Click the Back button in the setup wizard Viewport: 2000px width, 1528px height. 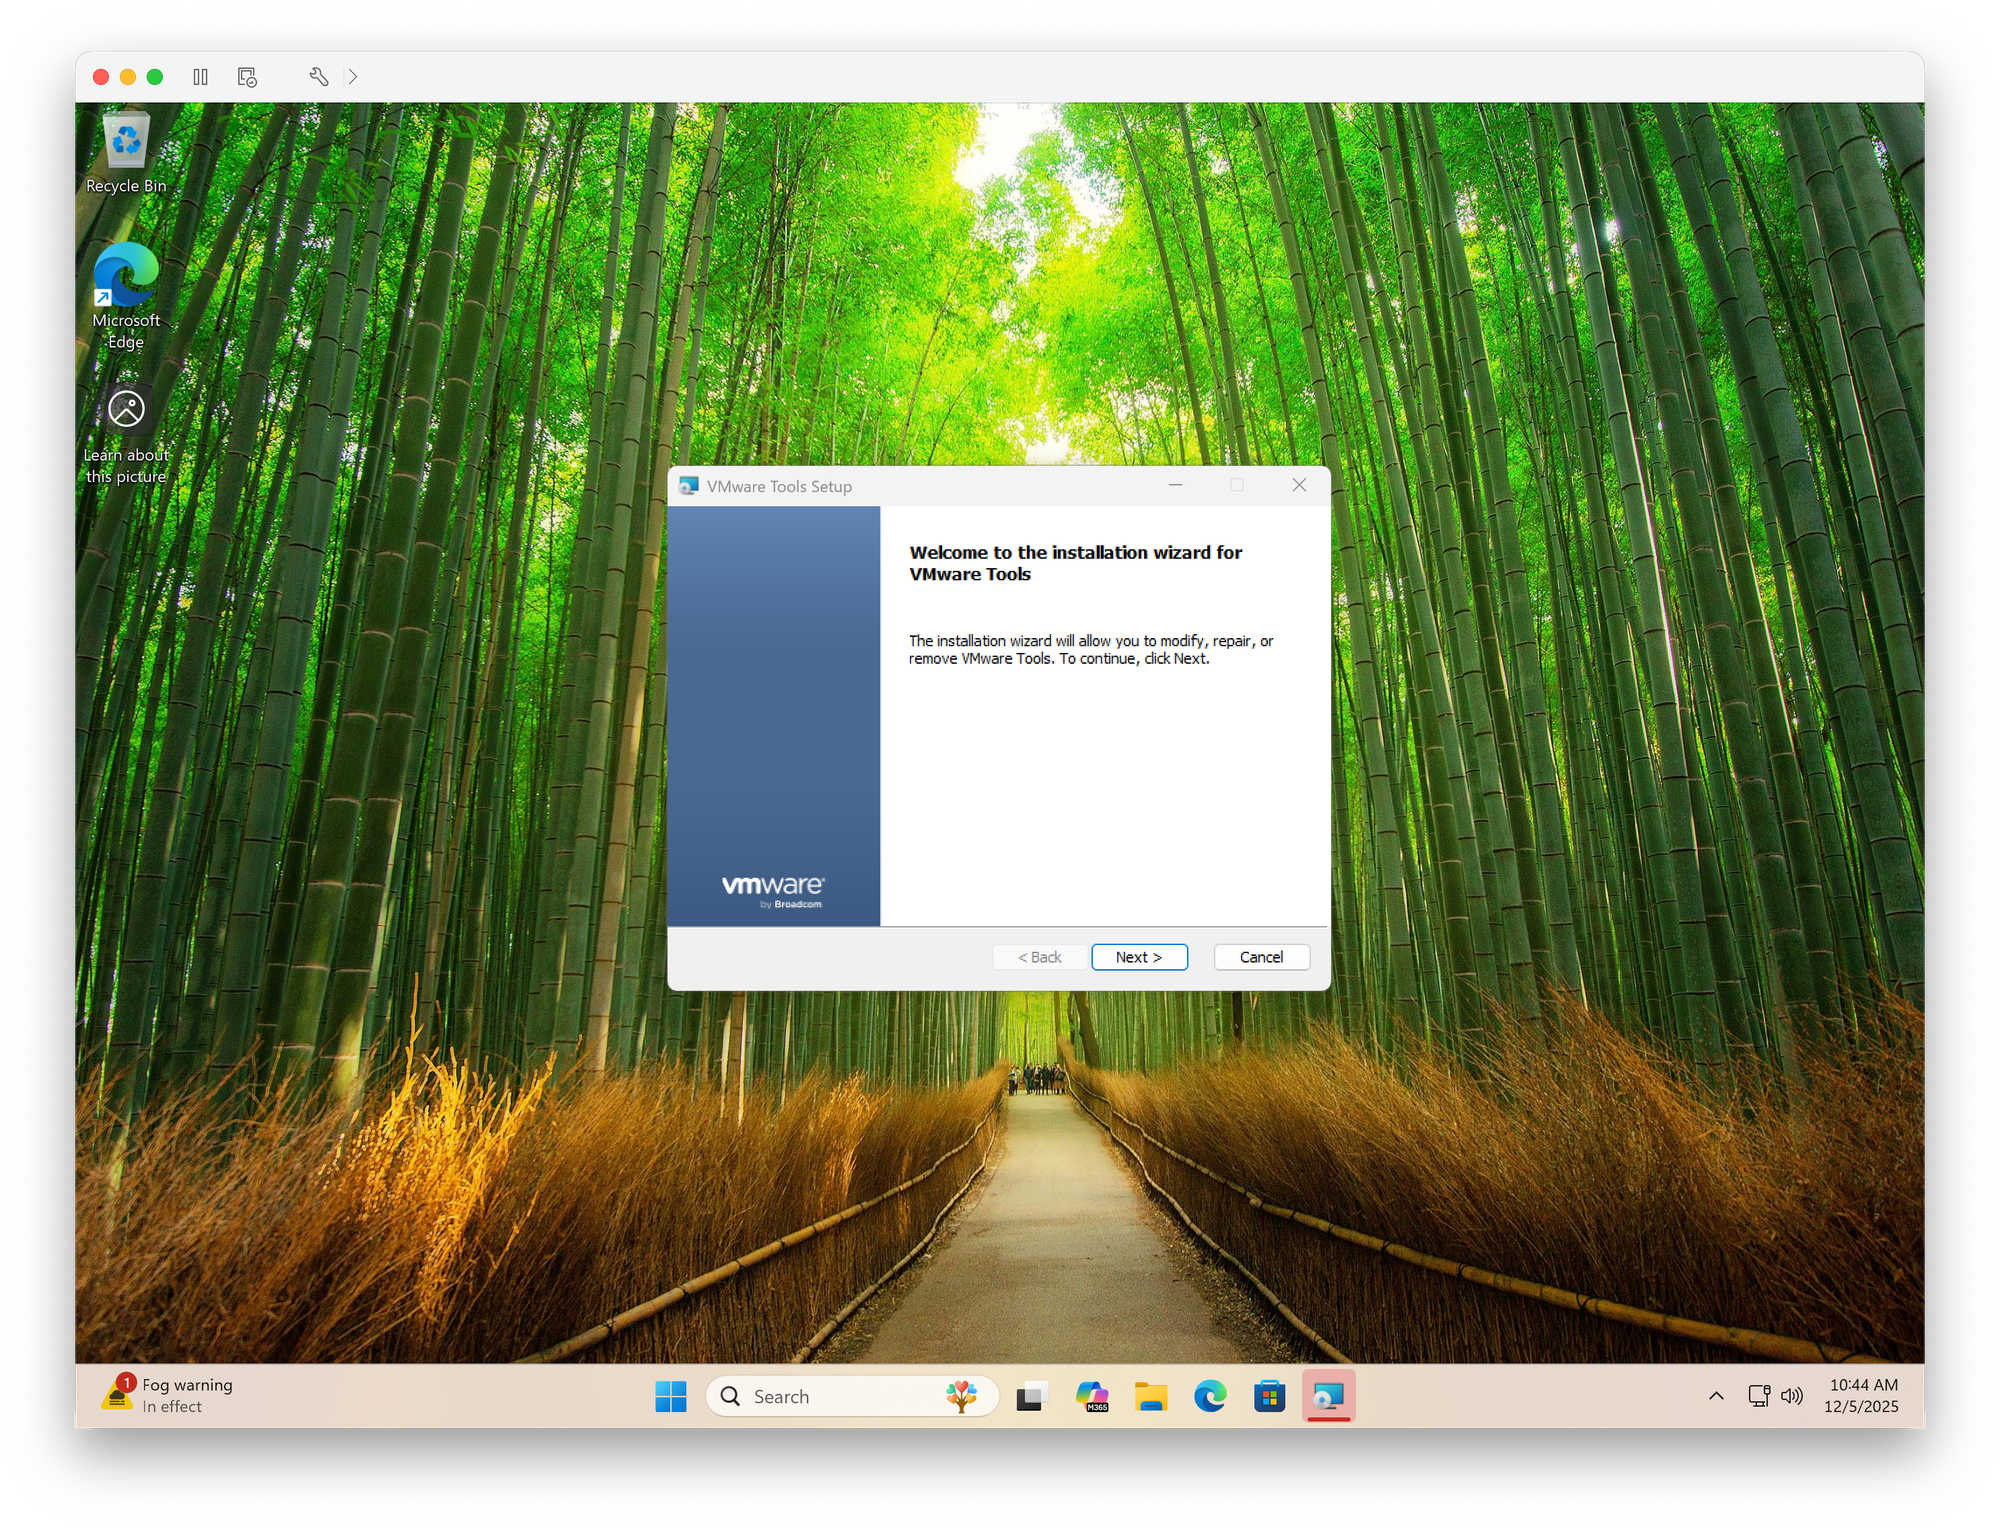[x=1040, y=957]
